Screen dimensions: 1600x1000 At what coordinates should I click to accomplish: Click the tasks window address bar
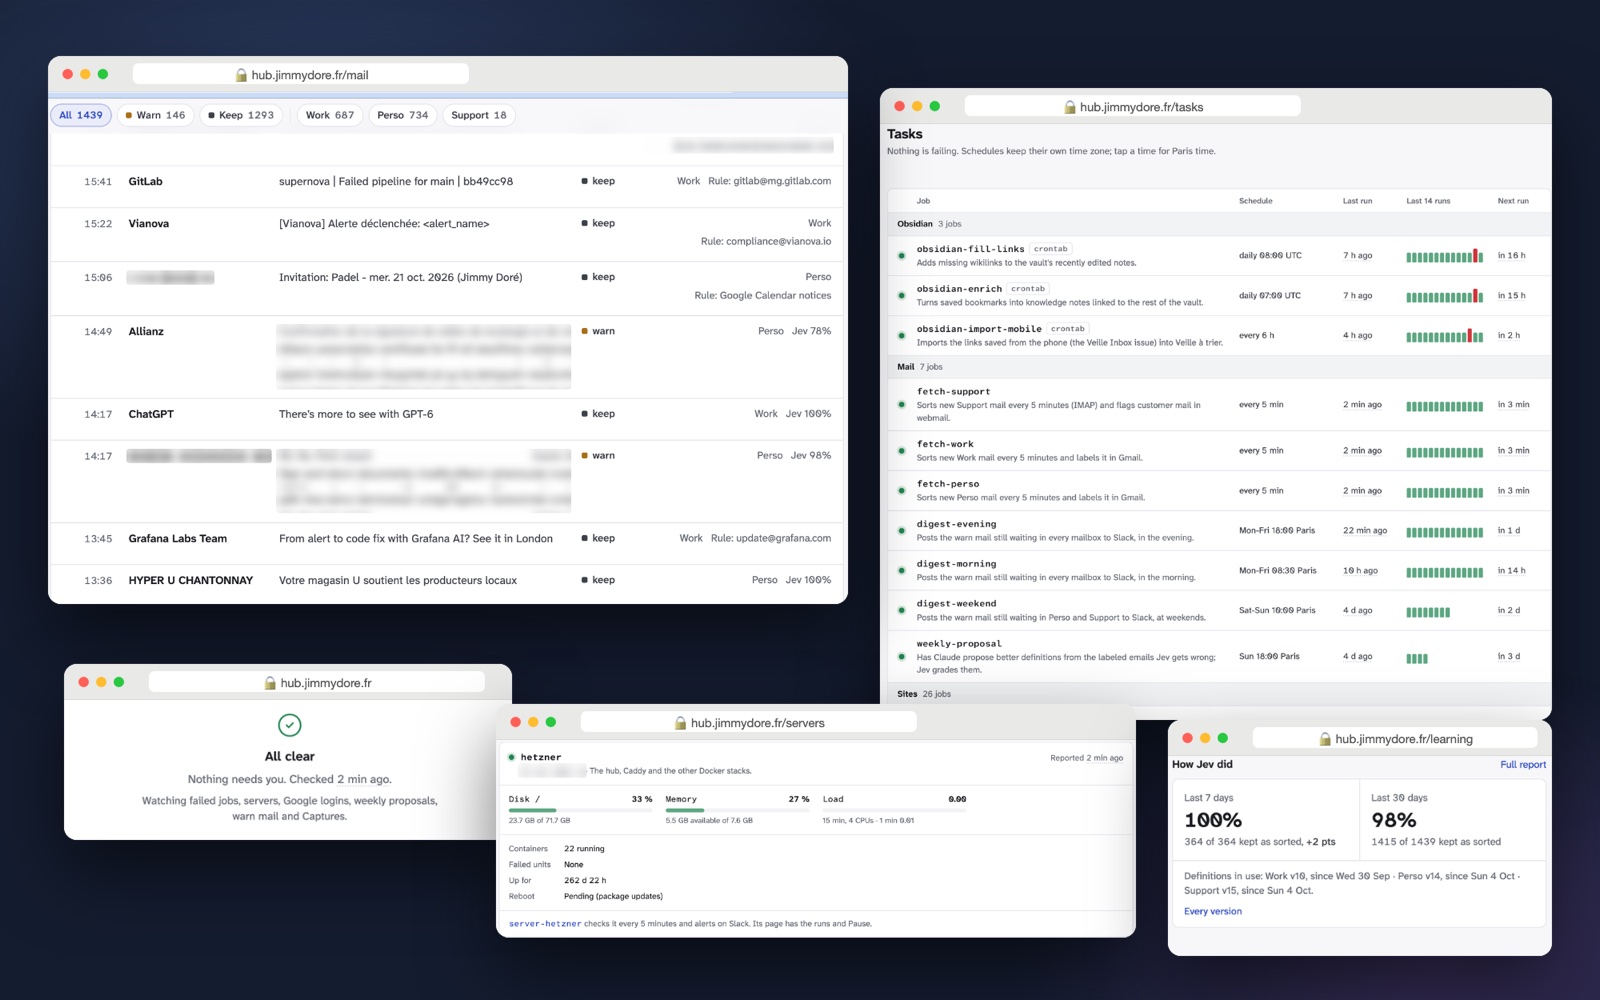pyautogui.click(x=1133, y=107)
